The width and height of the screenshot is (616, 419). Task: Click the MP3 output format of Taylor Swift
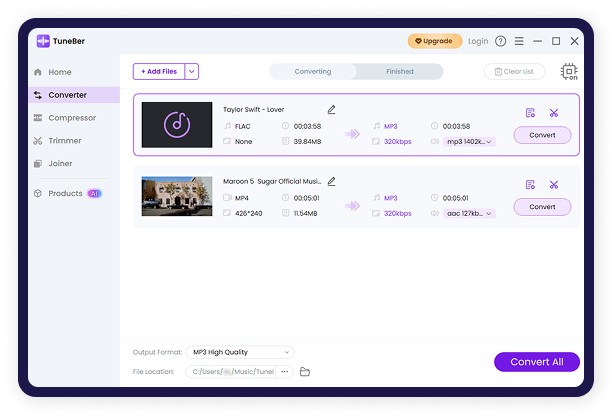coord(390,126)
